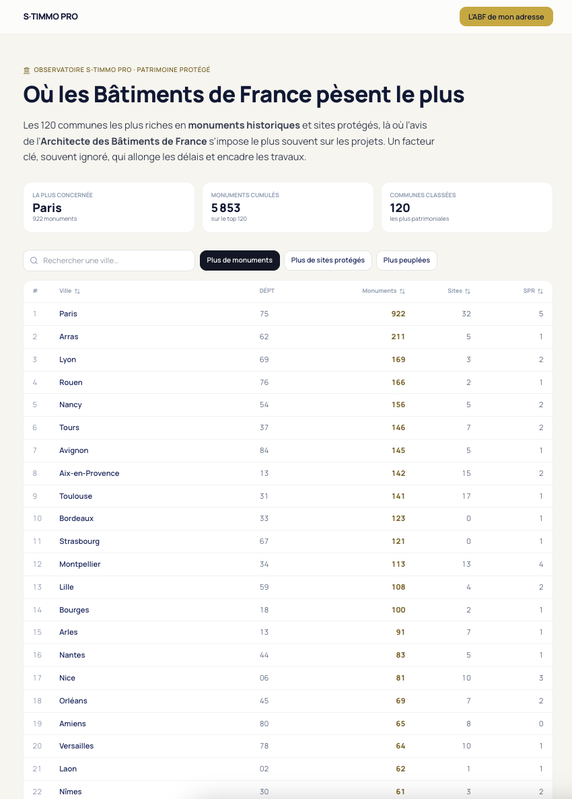Click the search magnifier icon

click(x=34, y=260)
